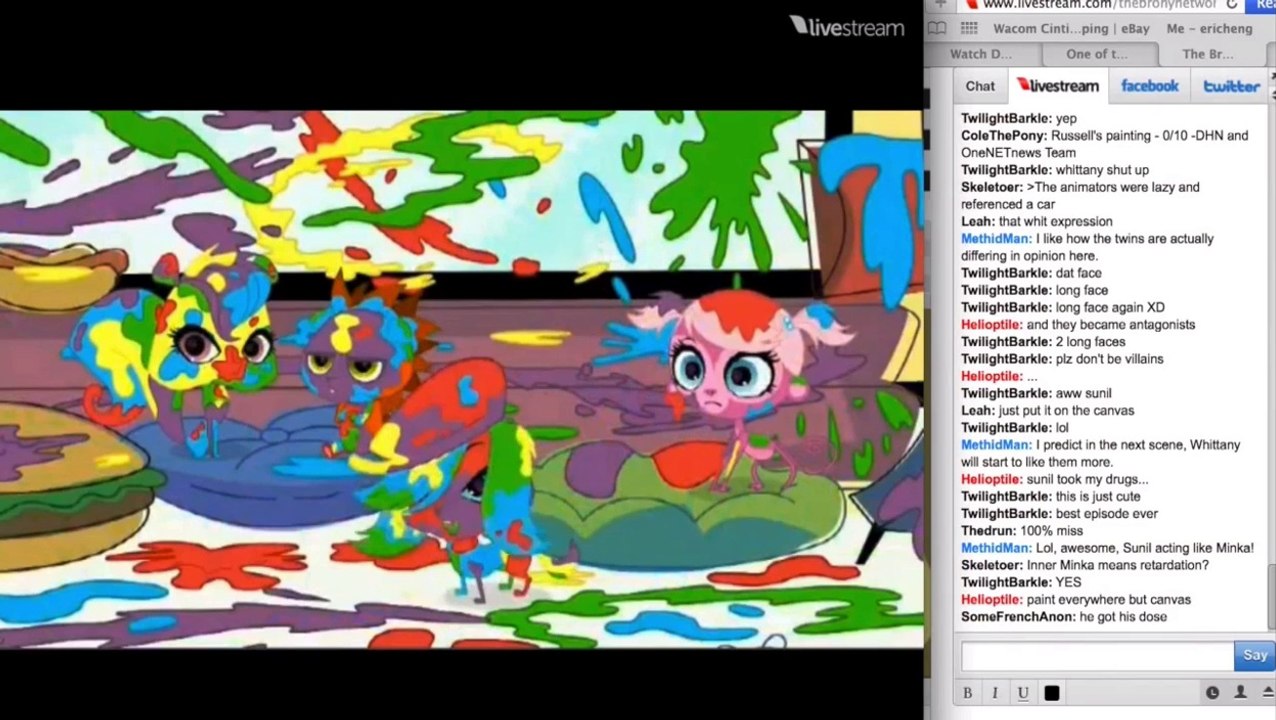Image resolution: width=1276 pixels, height=720 pixels.
Task: Click the 'he got his dose' message
Action: click(1123, 617)
